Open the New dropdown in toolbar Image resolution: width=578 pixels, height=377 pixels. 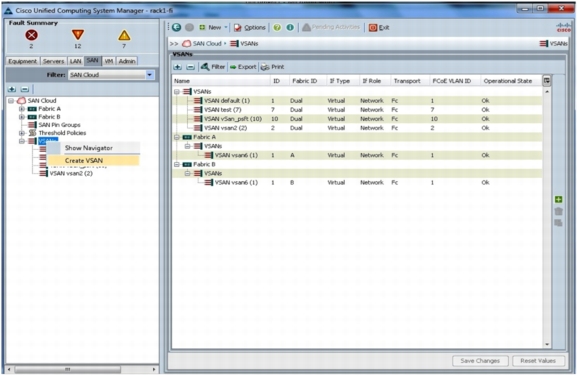[213, 28]
